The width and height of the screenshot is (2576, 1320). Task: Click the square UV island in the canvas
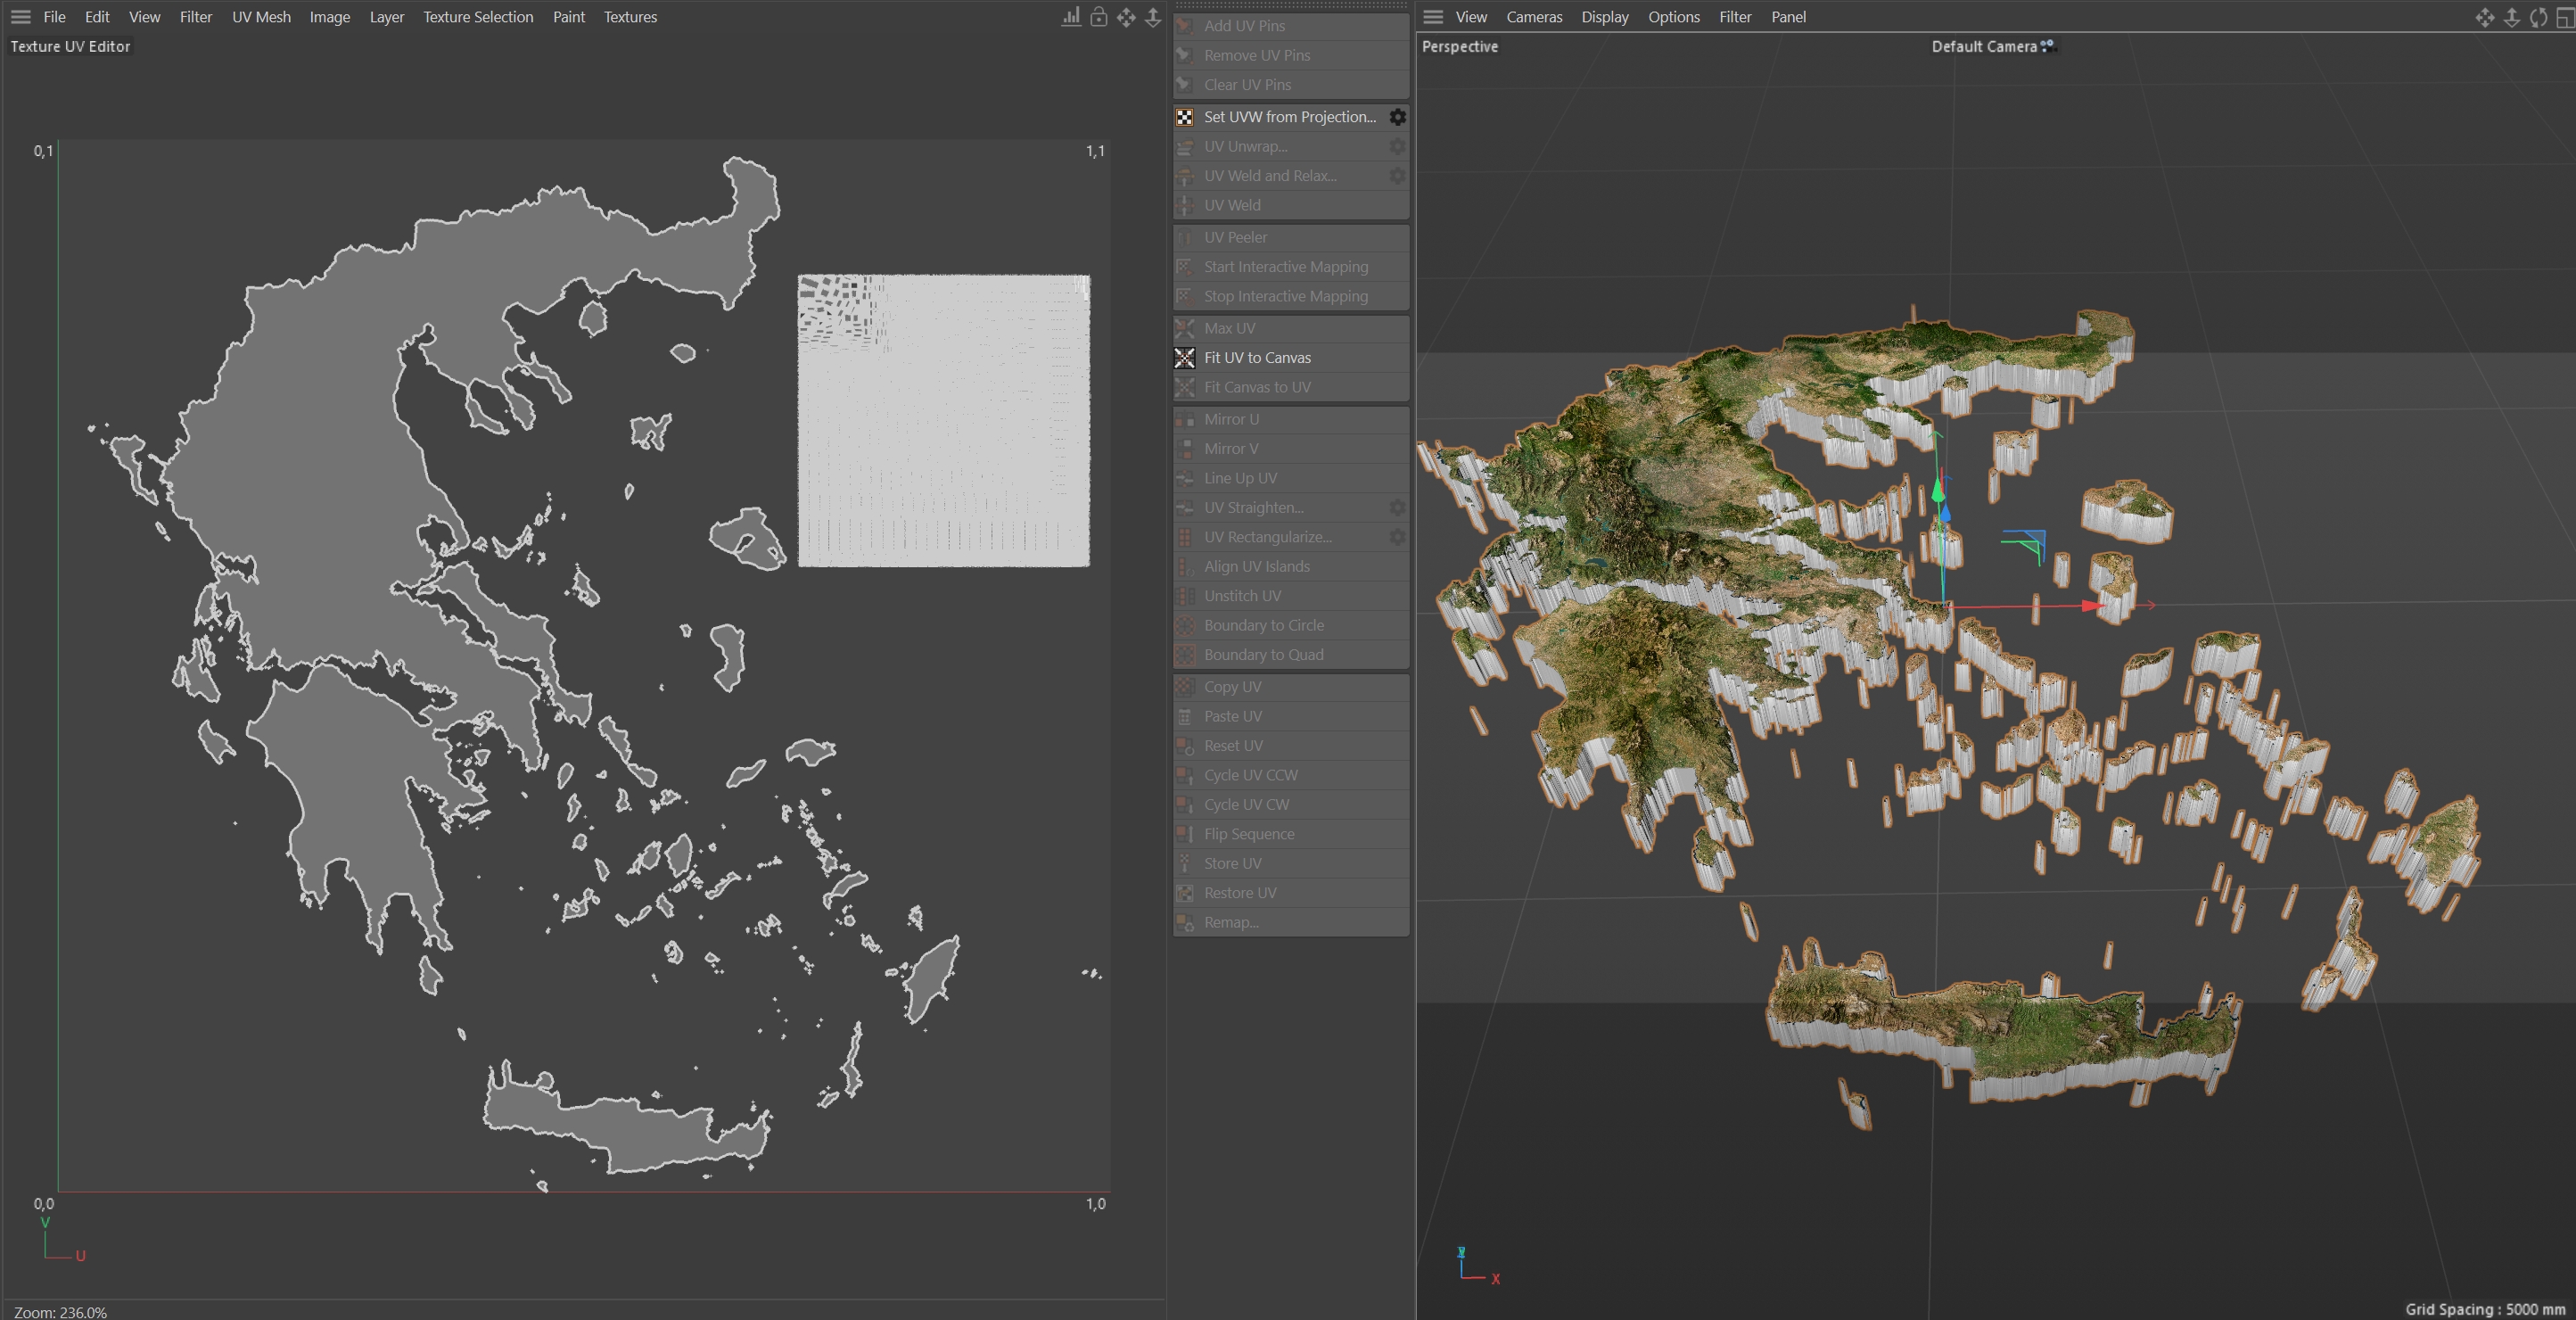point(943,421)
